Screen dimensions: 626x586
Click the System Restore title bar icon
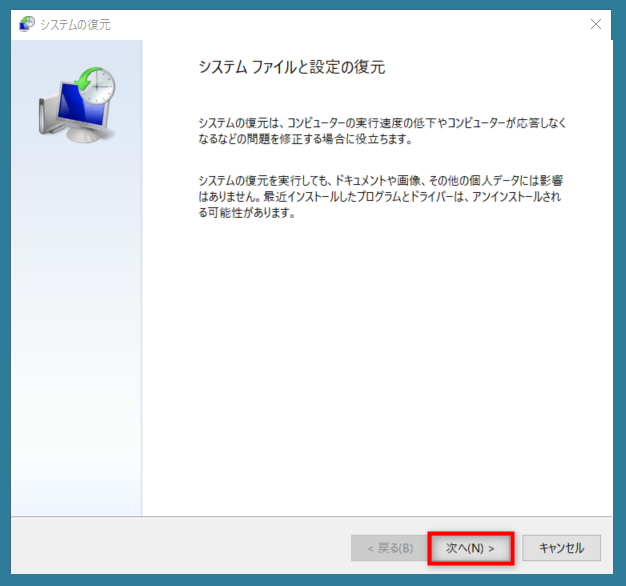coord(27,24)
